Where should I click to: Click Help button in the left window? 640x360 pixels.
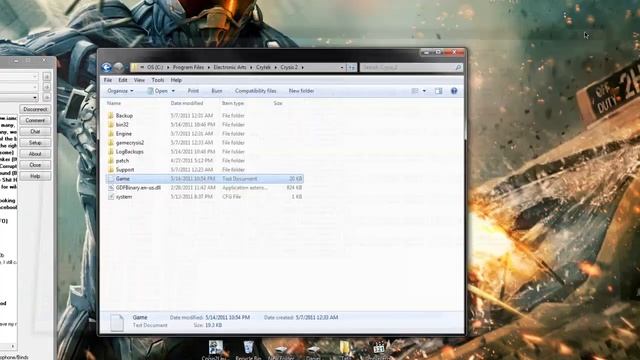coord(35,176)
